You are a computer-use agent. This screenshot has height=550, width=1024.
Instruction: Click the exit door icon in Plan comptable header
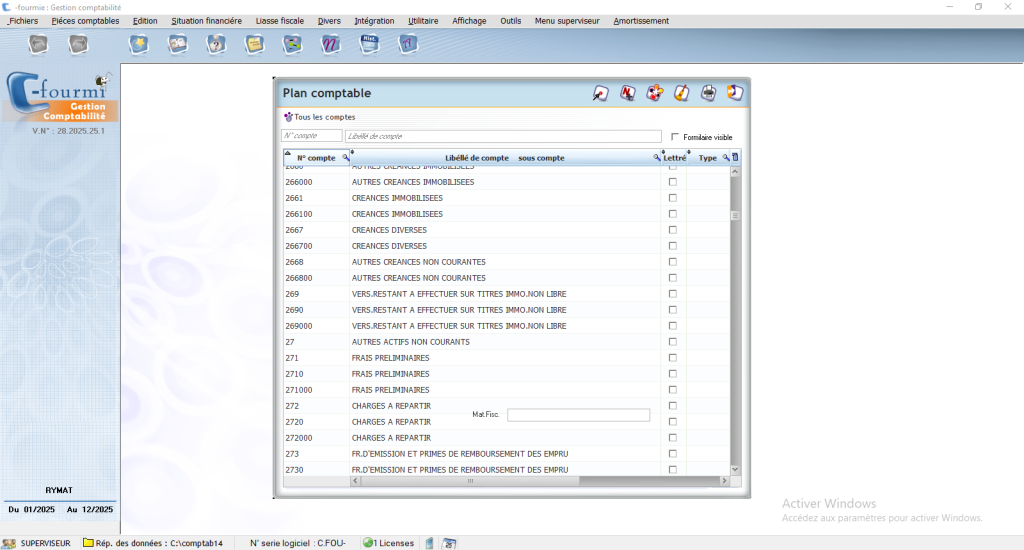pyautogui.click(x=735, y=93)
